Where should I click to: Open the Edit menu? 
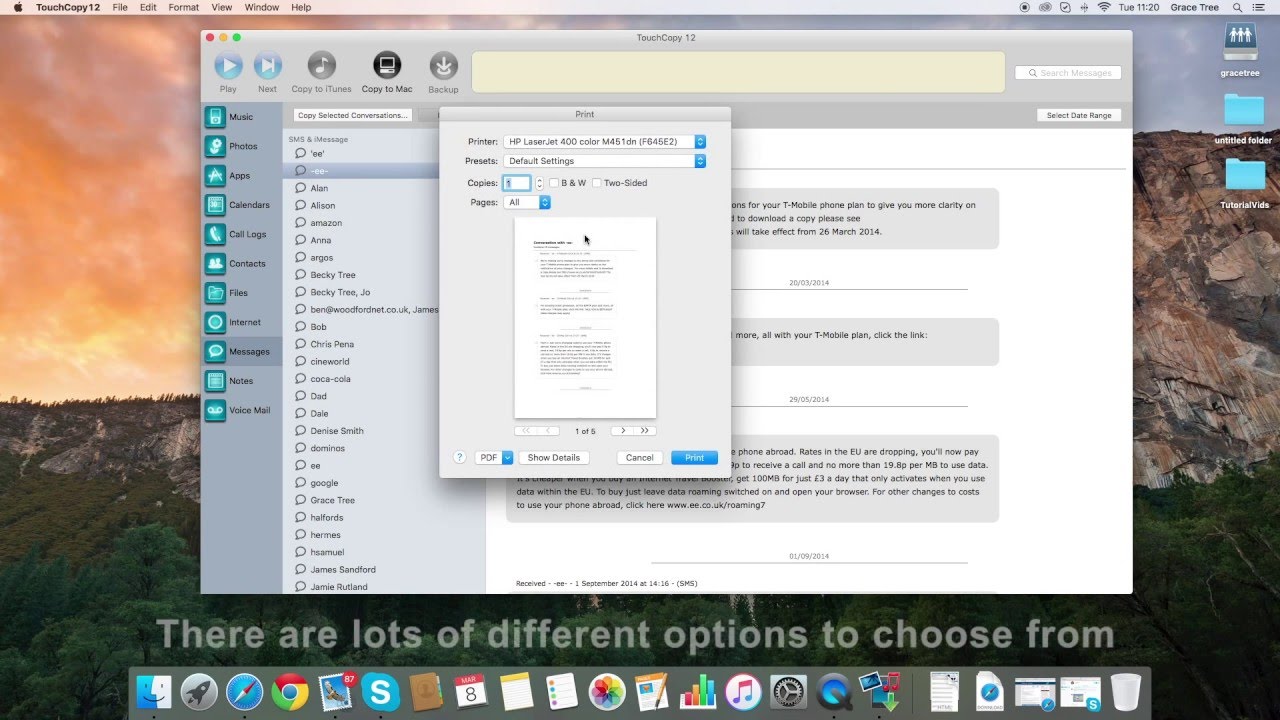[148, 7]
